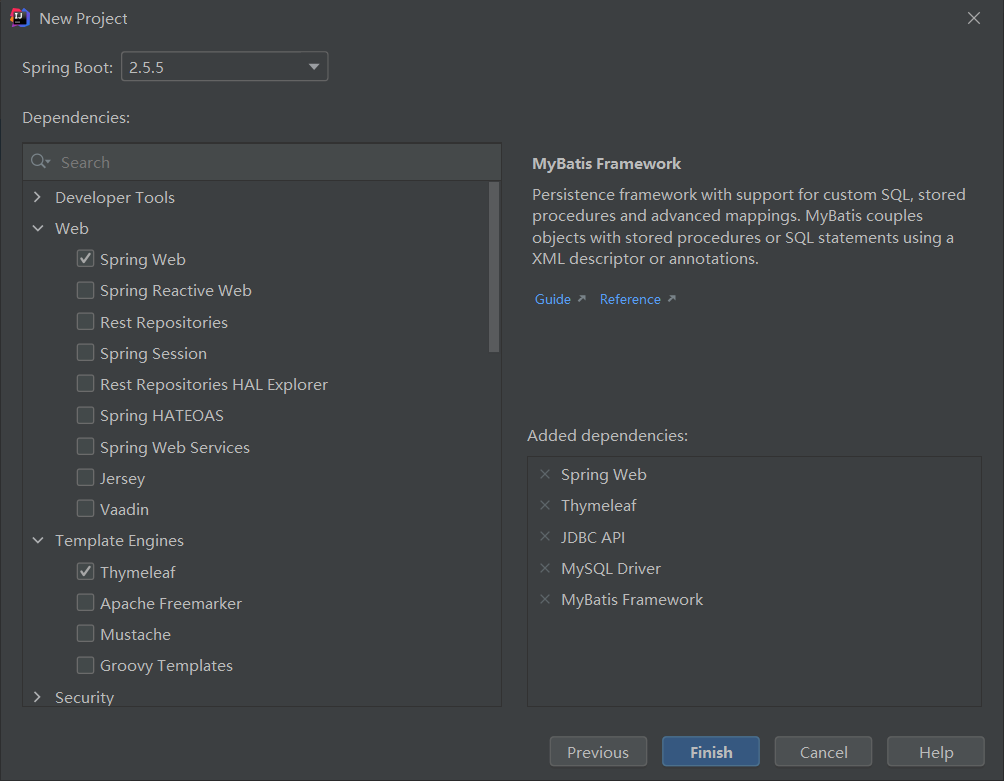This screenshot has width=1004, height=781.
Task: Select Template Engines category label
Action: 119,540
